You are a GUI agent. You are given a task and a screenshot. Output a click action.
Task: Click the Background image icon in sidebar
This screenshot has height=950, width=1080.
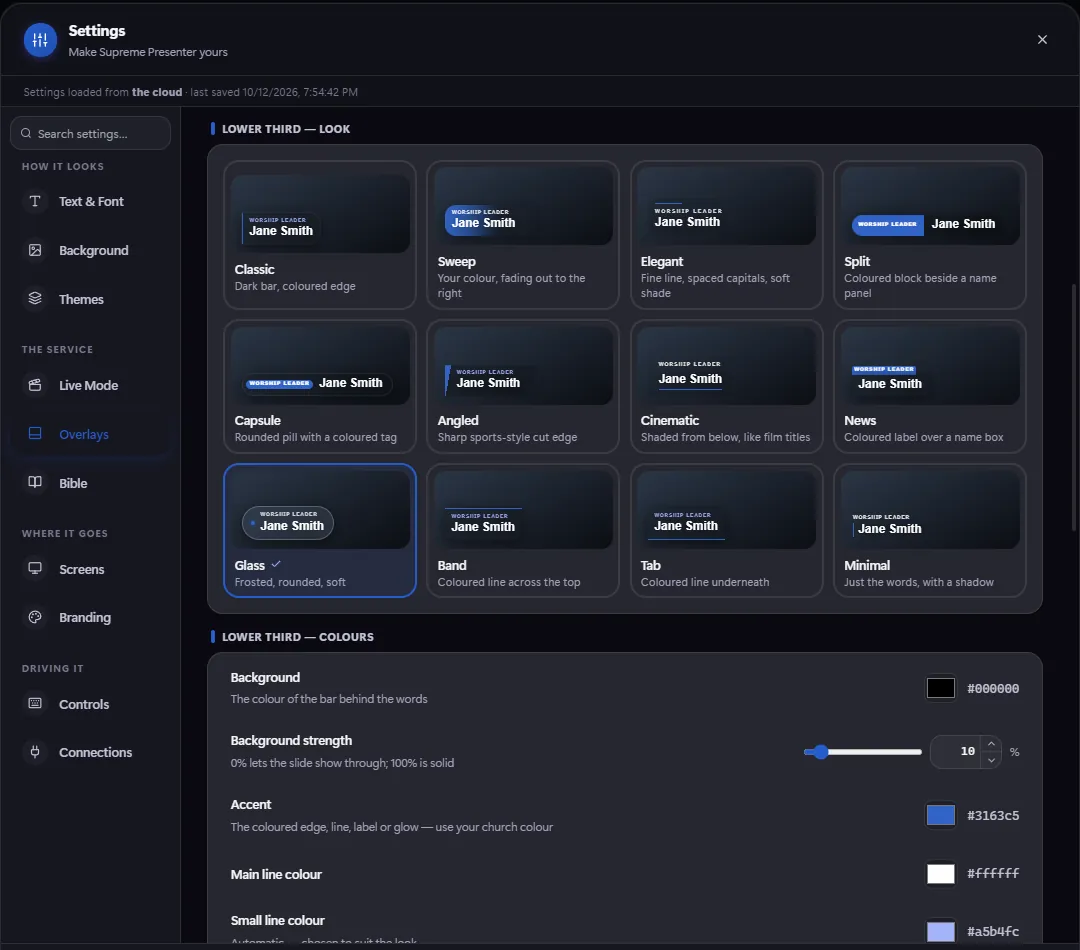35,250
